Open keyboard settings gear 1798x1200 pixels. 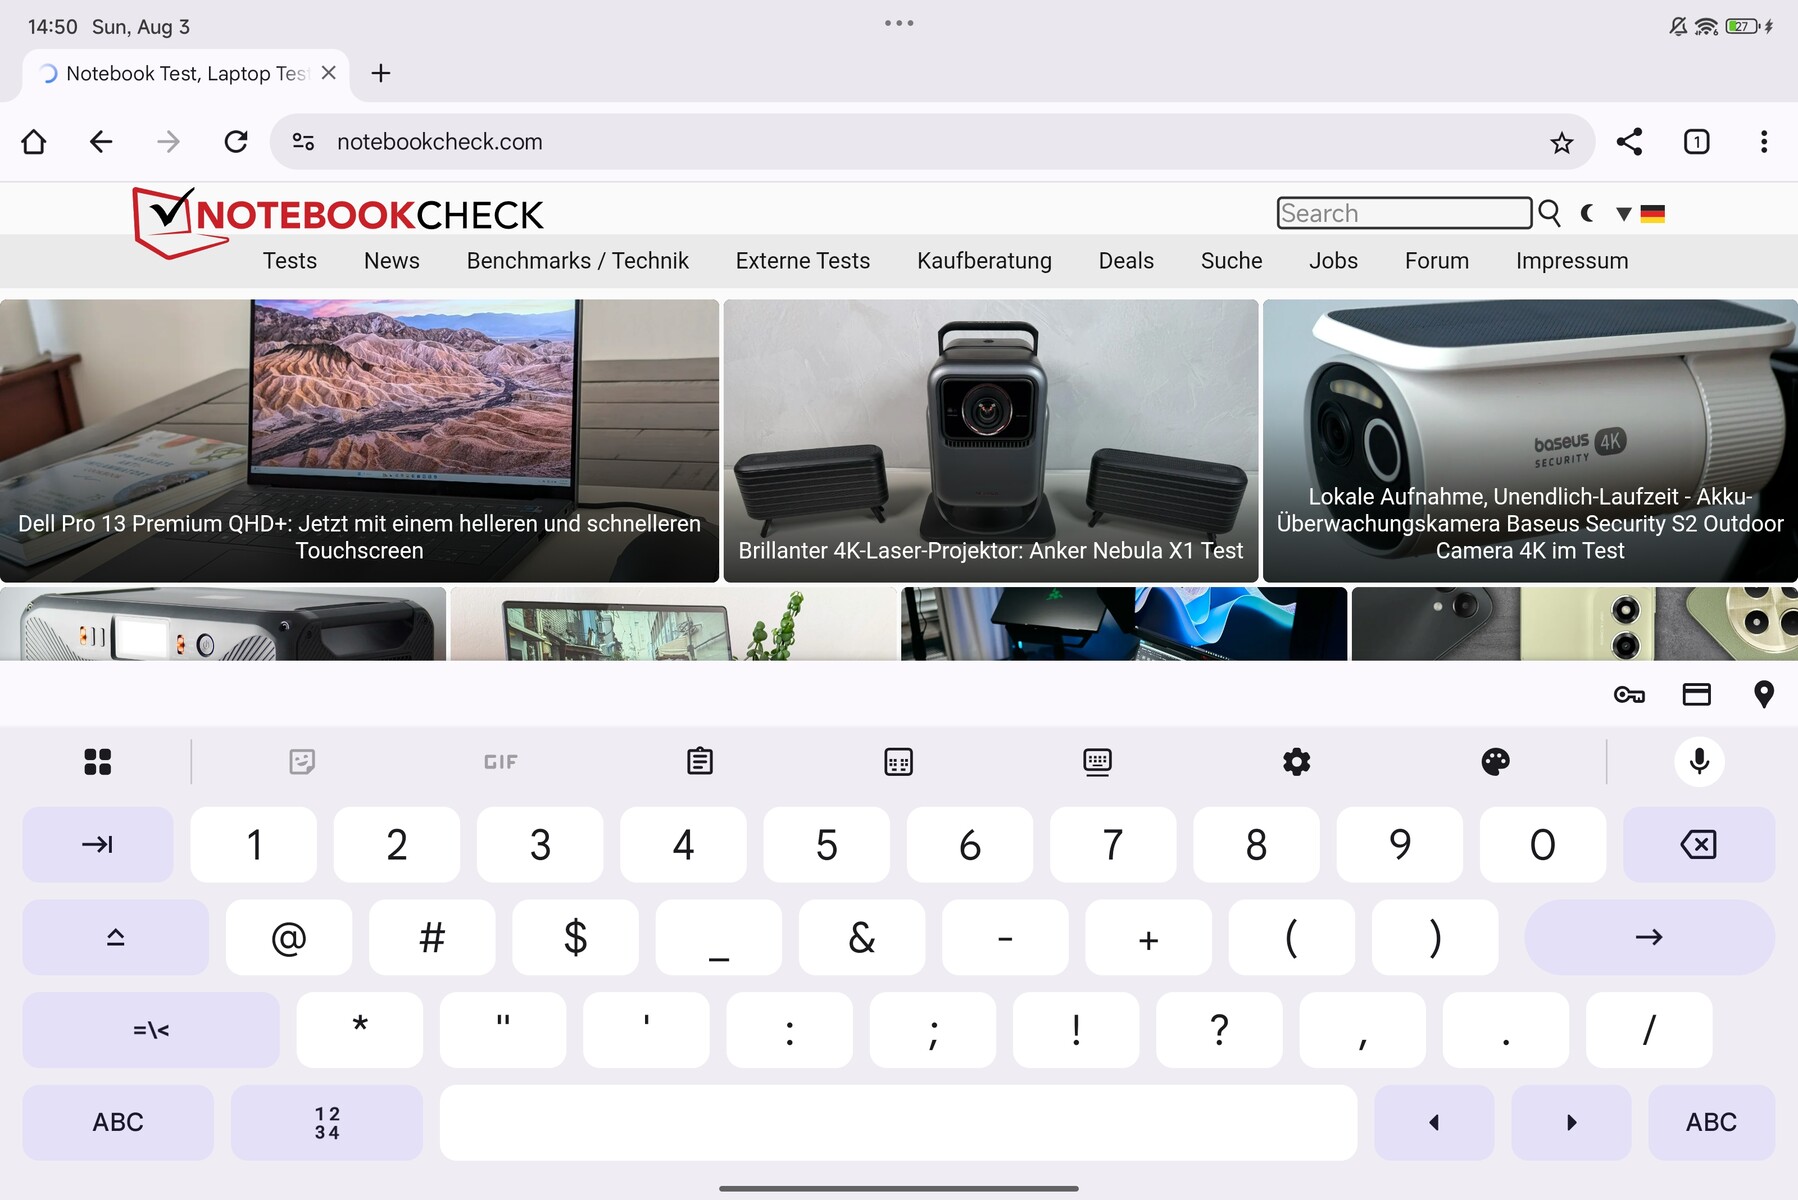click(x=1297, y=762)
